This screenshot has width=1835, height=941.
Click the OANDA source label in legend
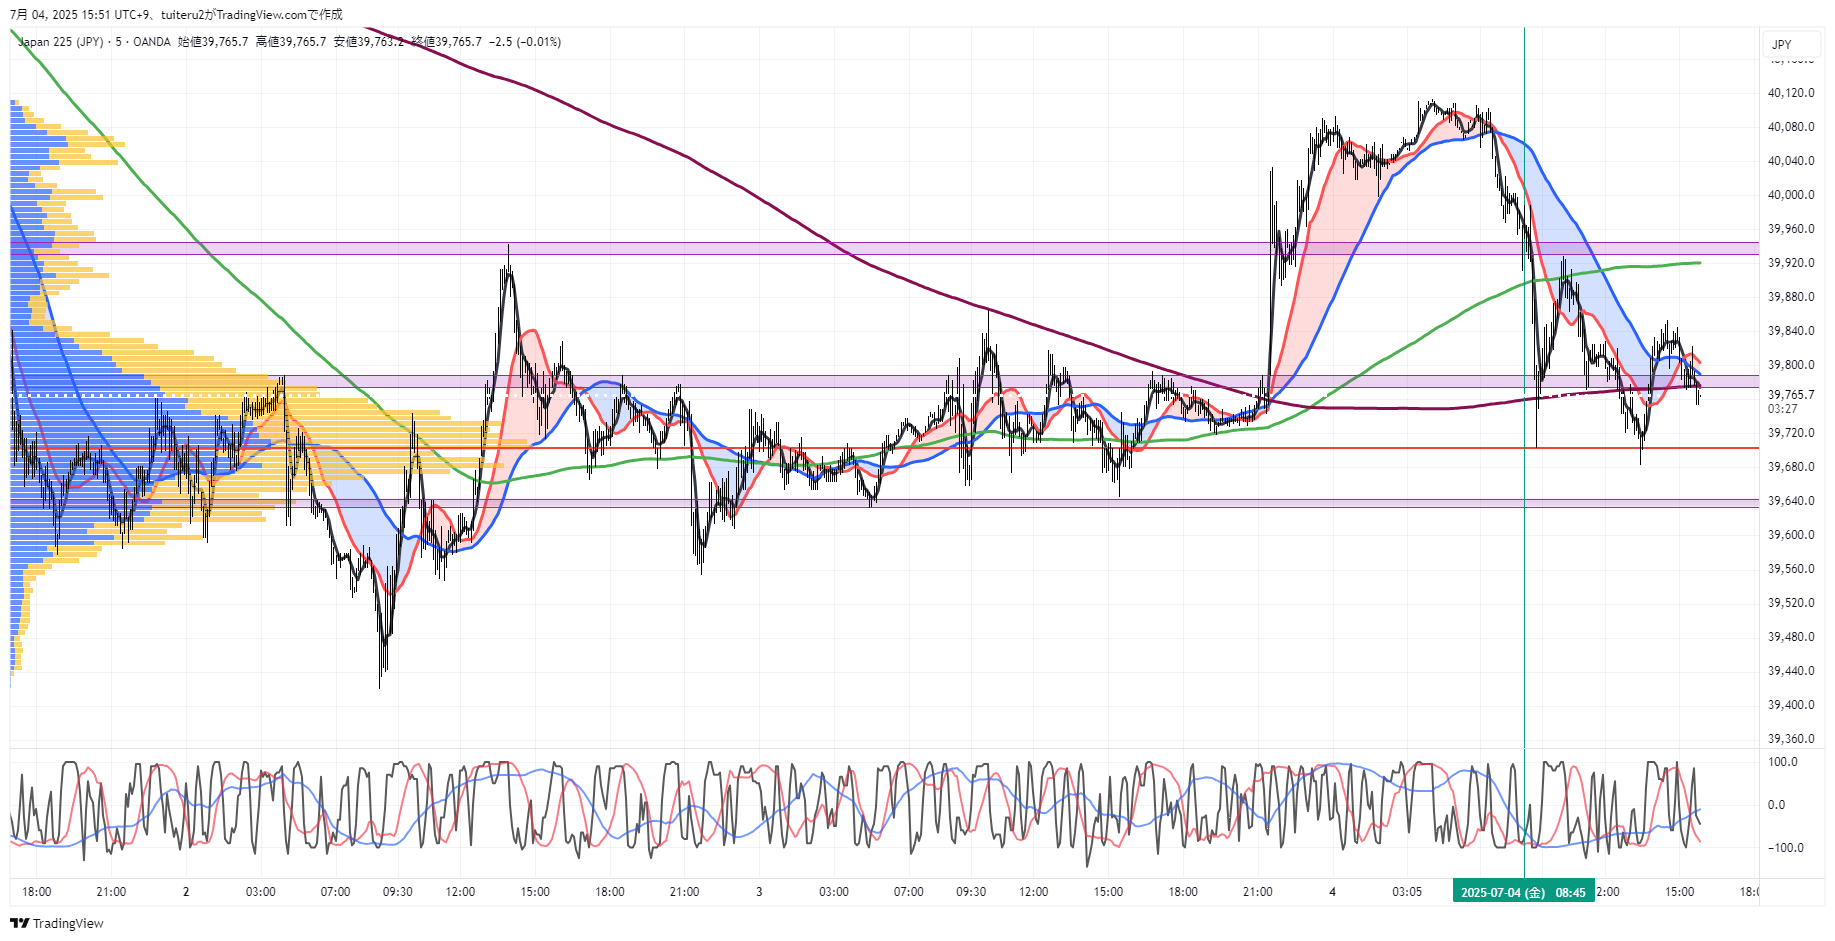152,42
